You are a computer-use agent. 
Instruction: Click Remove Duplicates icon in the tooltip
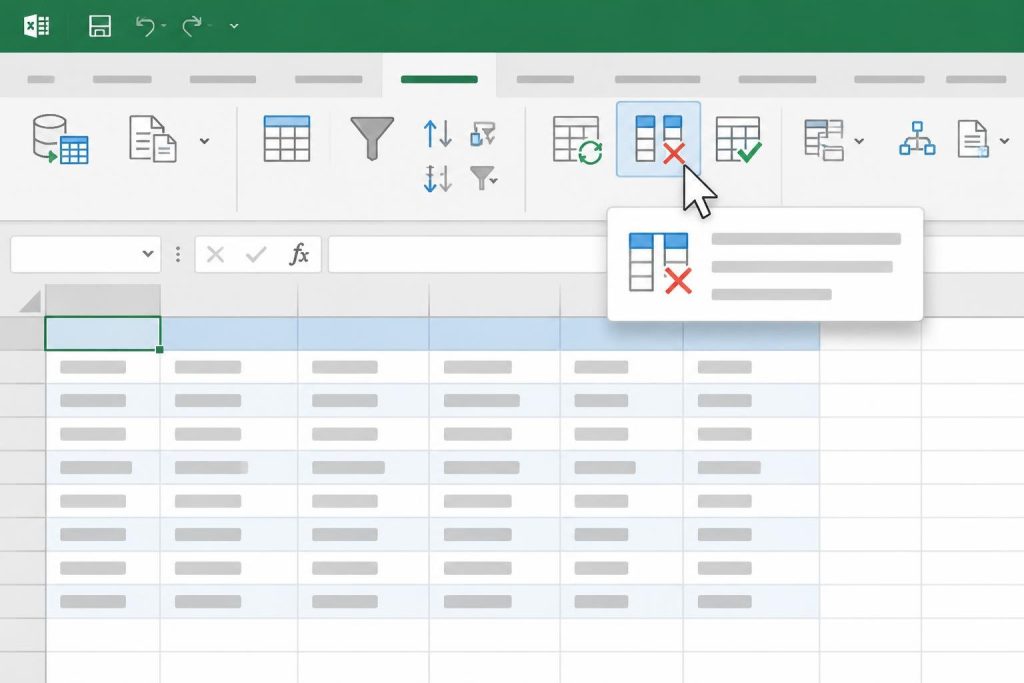pyautogui.click(x=659, y=263)
